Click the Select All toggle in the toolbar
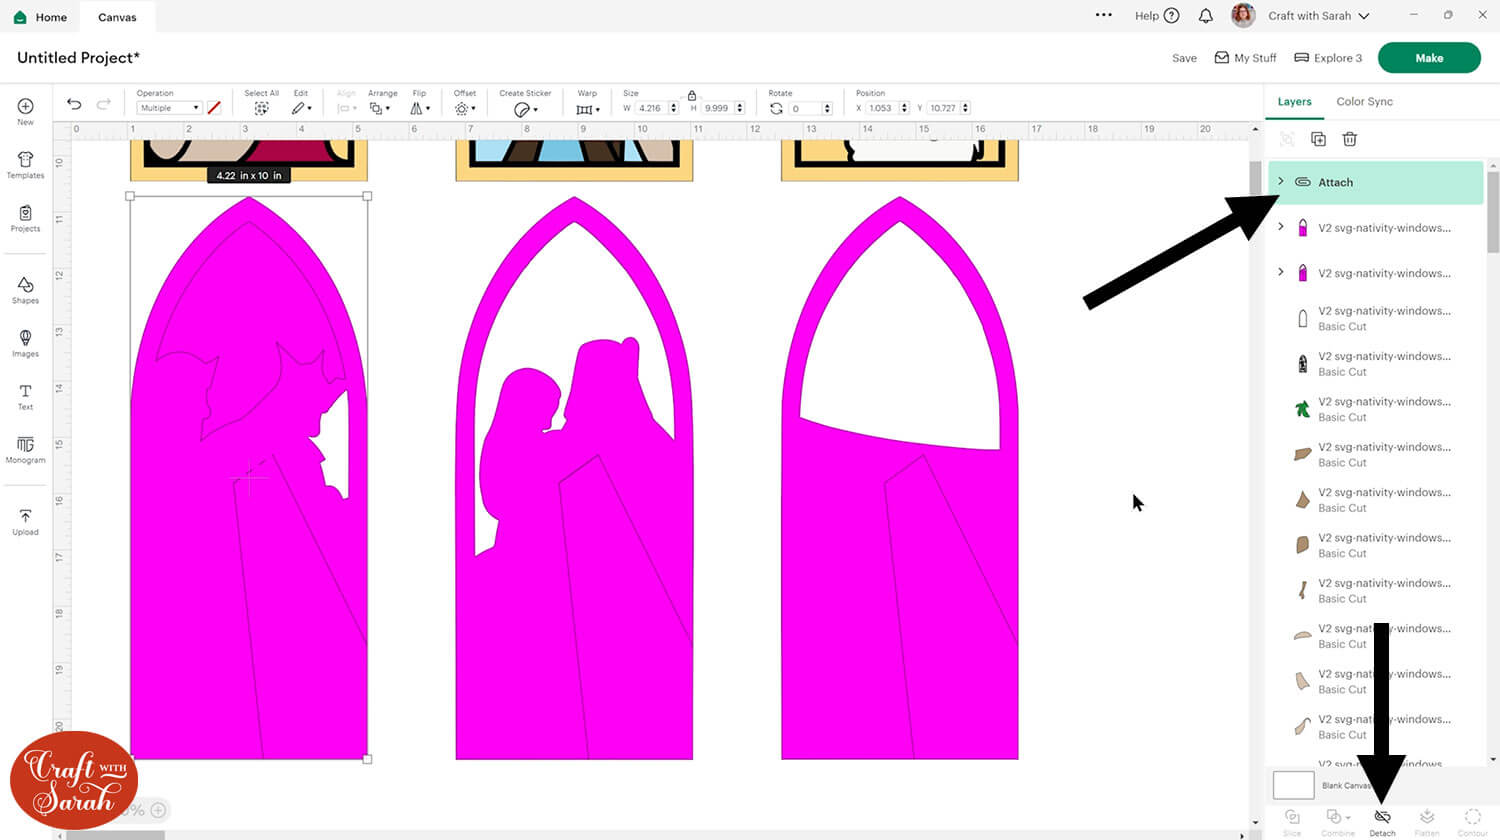 (261, 108)
